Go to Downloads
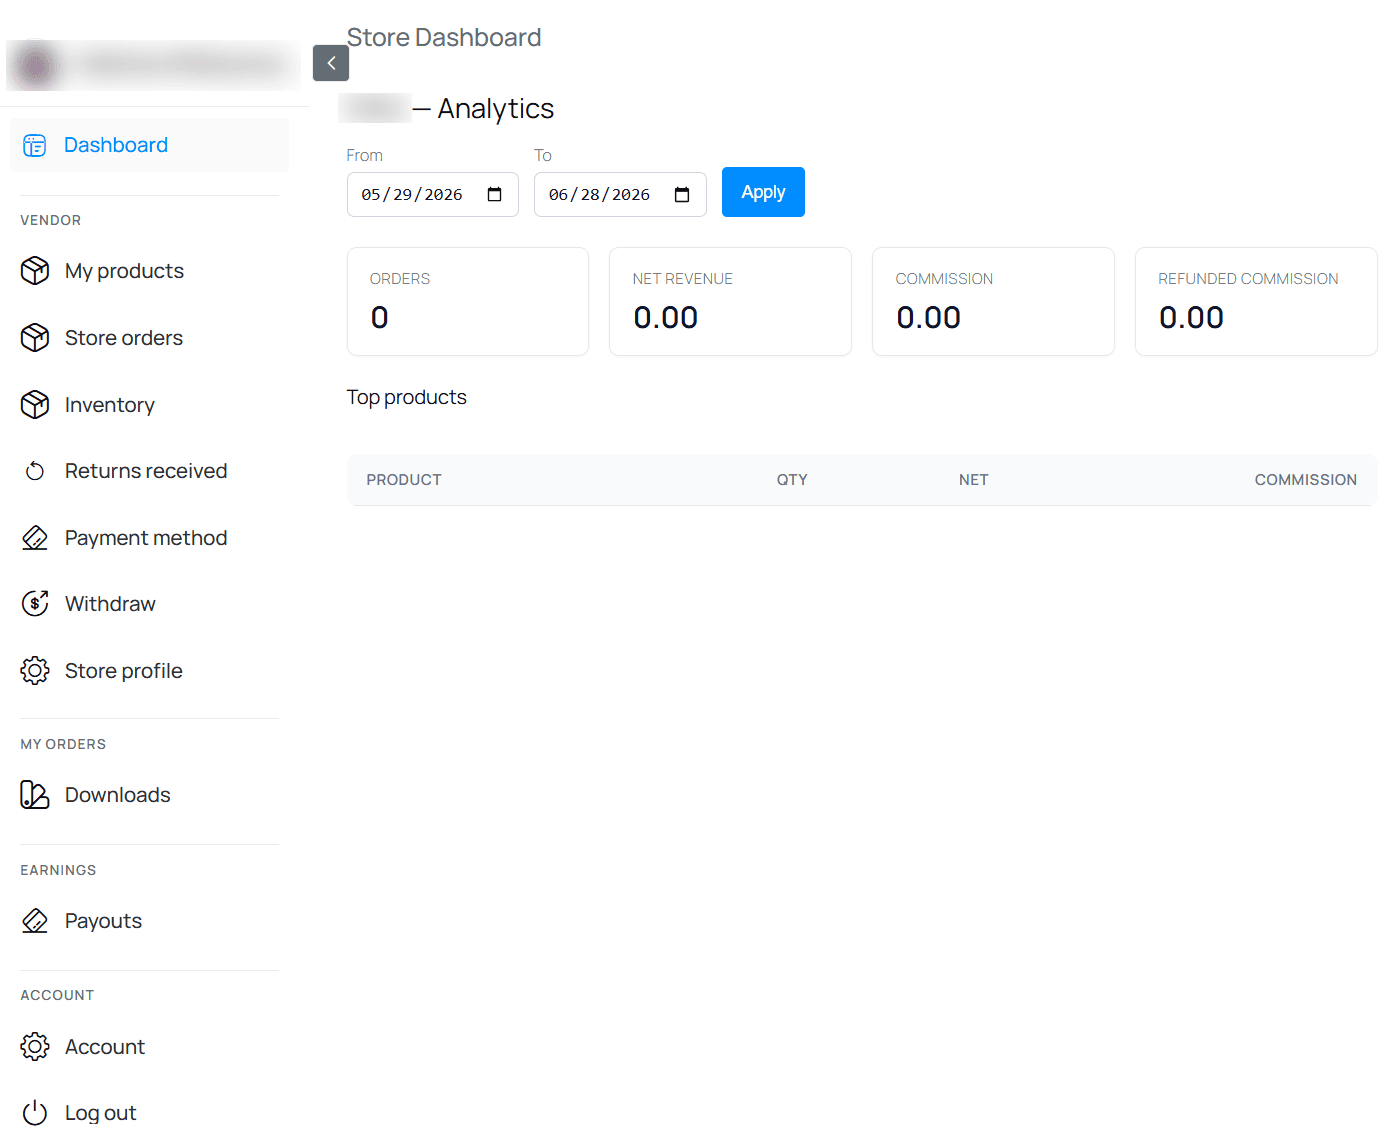The width and height of the screenshot is (1387, 1130). [118, 795]
